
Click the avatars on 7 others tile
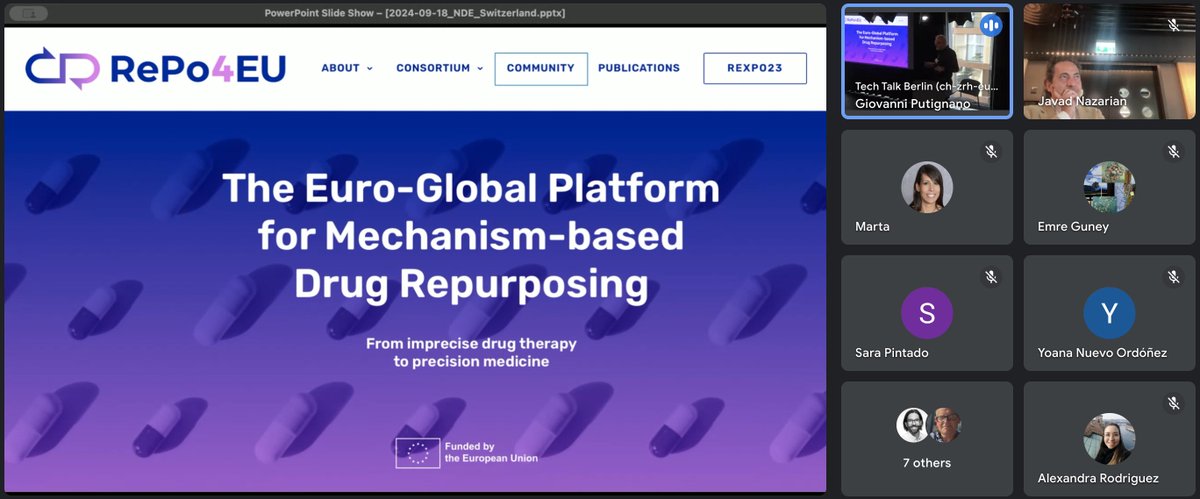pos(929,425)
